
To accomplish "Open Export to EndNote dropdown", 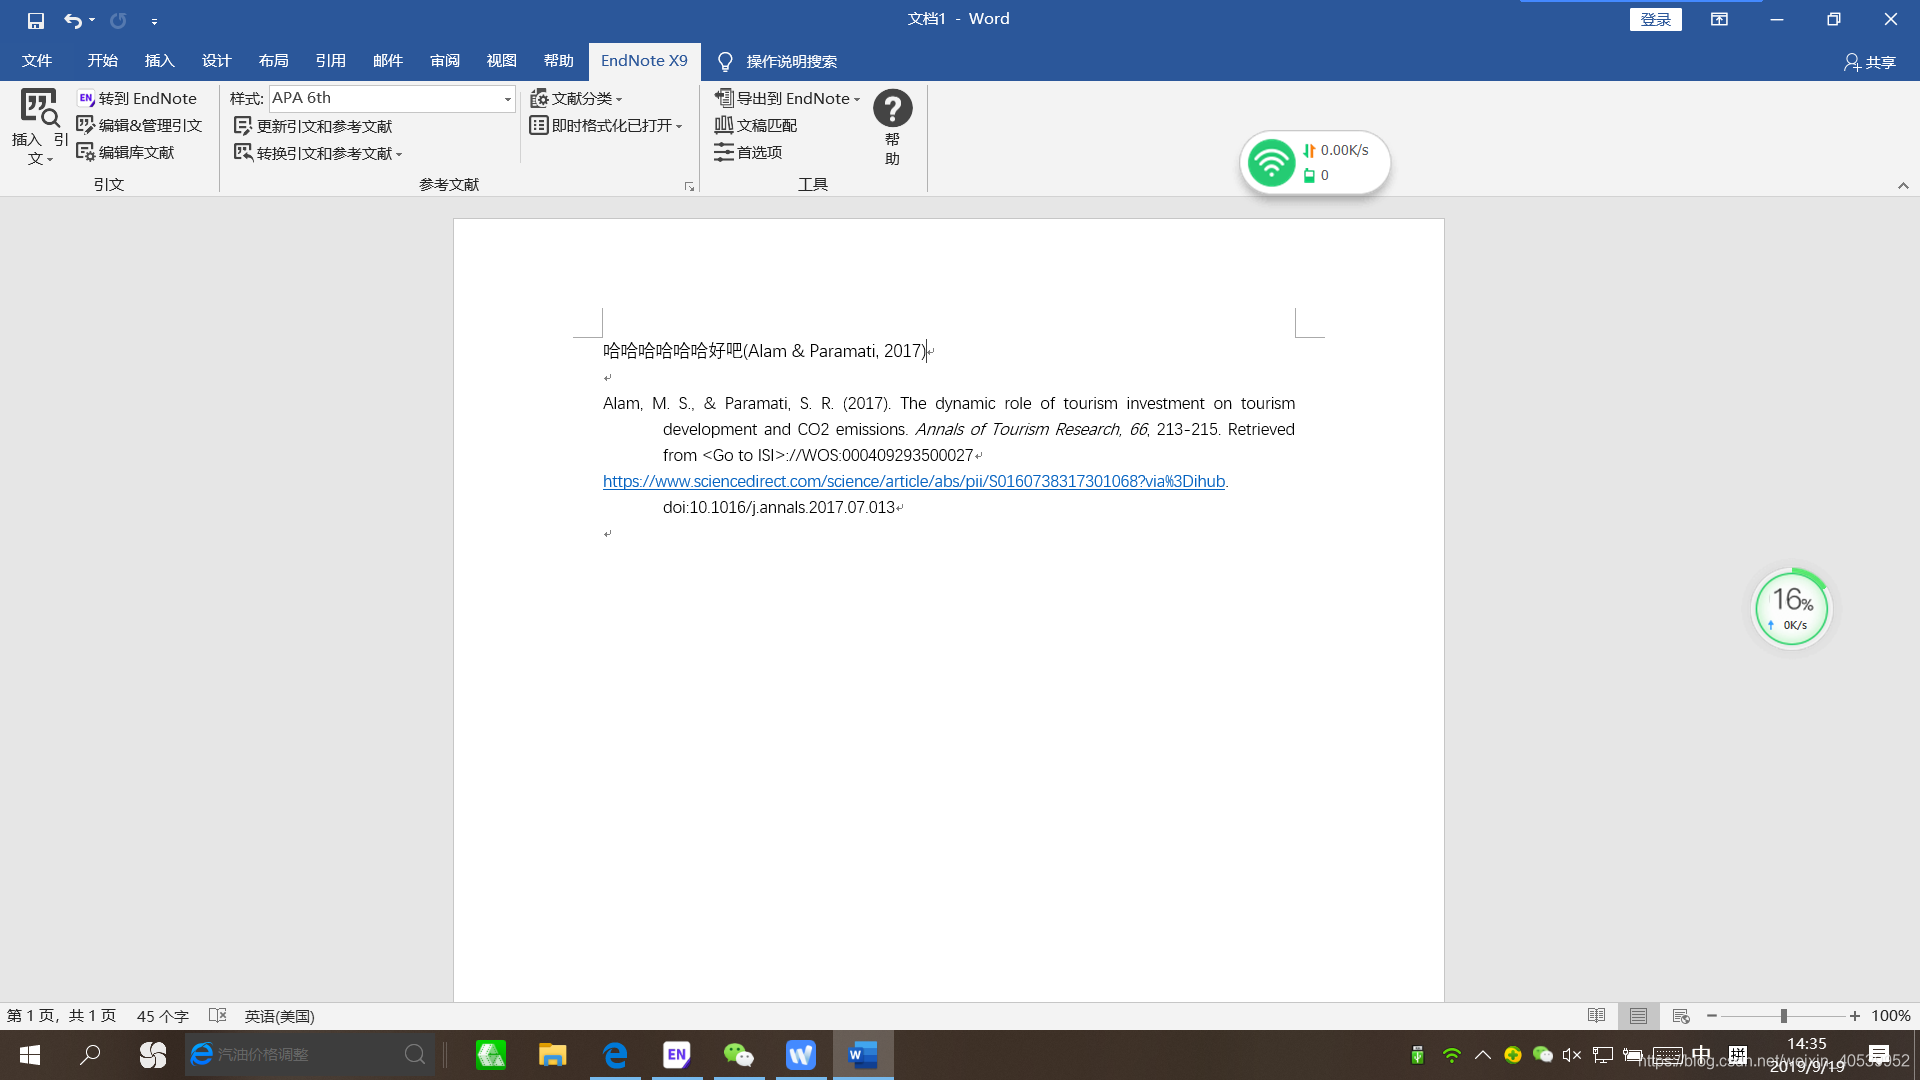I will [857, 99].
